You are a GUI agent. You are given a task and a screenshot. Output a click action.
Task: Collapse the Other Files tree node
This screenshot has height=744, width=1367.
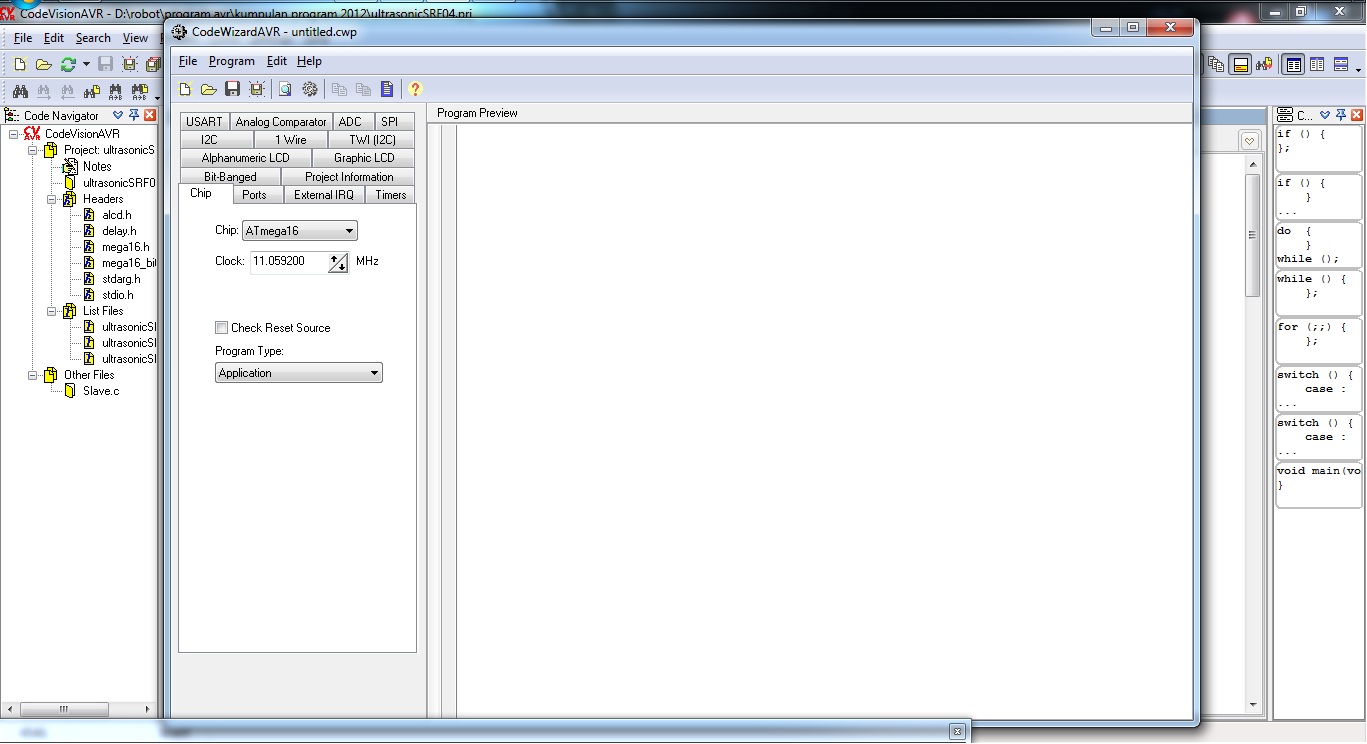pyautogui.click(x=33, y=375)
